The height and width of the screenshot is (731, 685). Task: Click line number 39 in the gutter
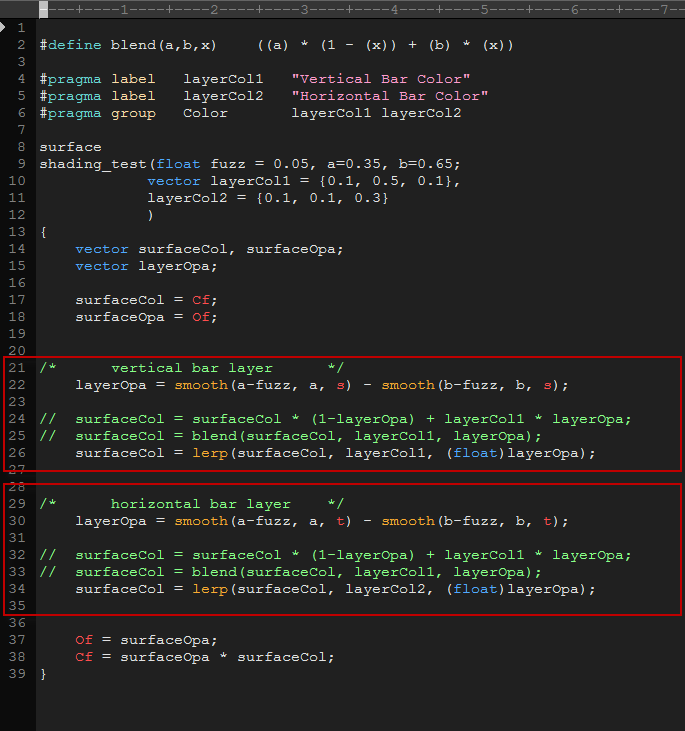pyautogui.click(x=17, y=674)
